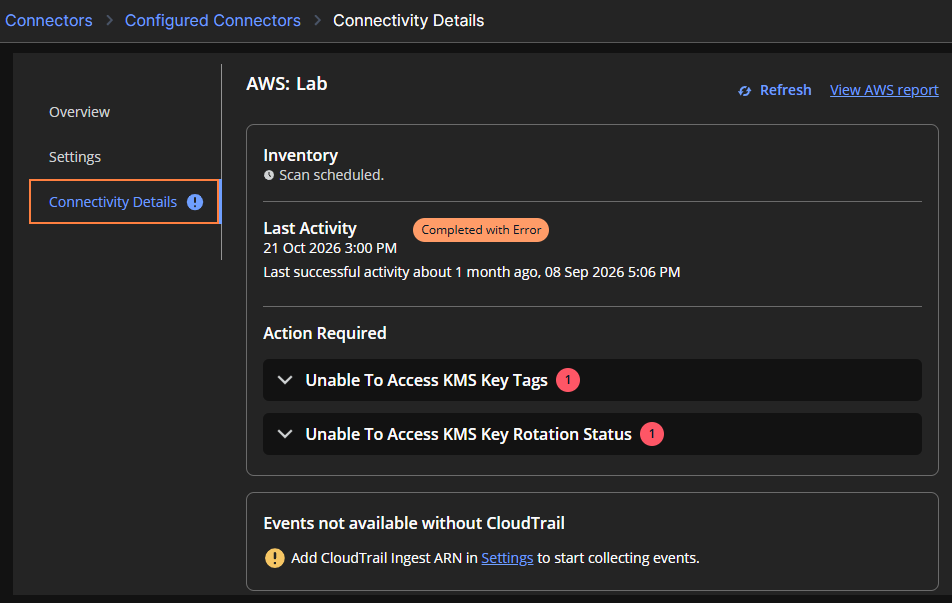This screenshot has width=952, height=603.
Task: Click the Last successful activity about 1 month ago text
Action: (472, 272)
